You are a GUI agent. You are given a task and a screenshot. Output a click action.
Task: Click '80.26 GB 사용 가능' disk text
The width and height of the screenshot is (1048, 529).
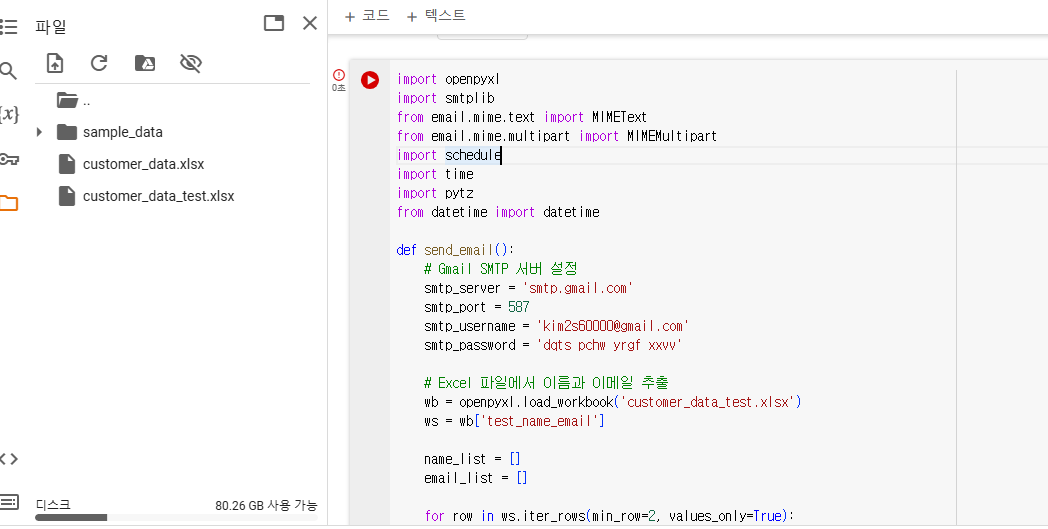tap(266, 506)
